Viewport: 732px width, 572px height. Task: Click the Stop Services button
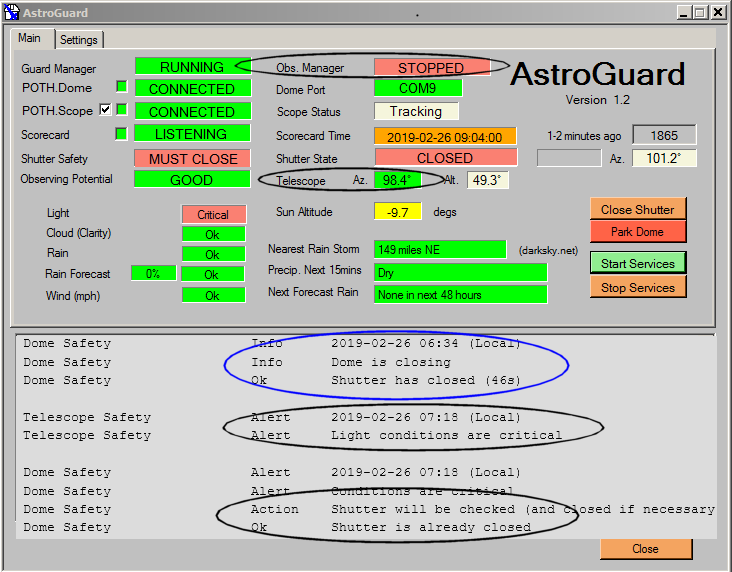coord(638,287)
